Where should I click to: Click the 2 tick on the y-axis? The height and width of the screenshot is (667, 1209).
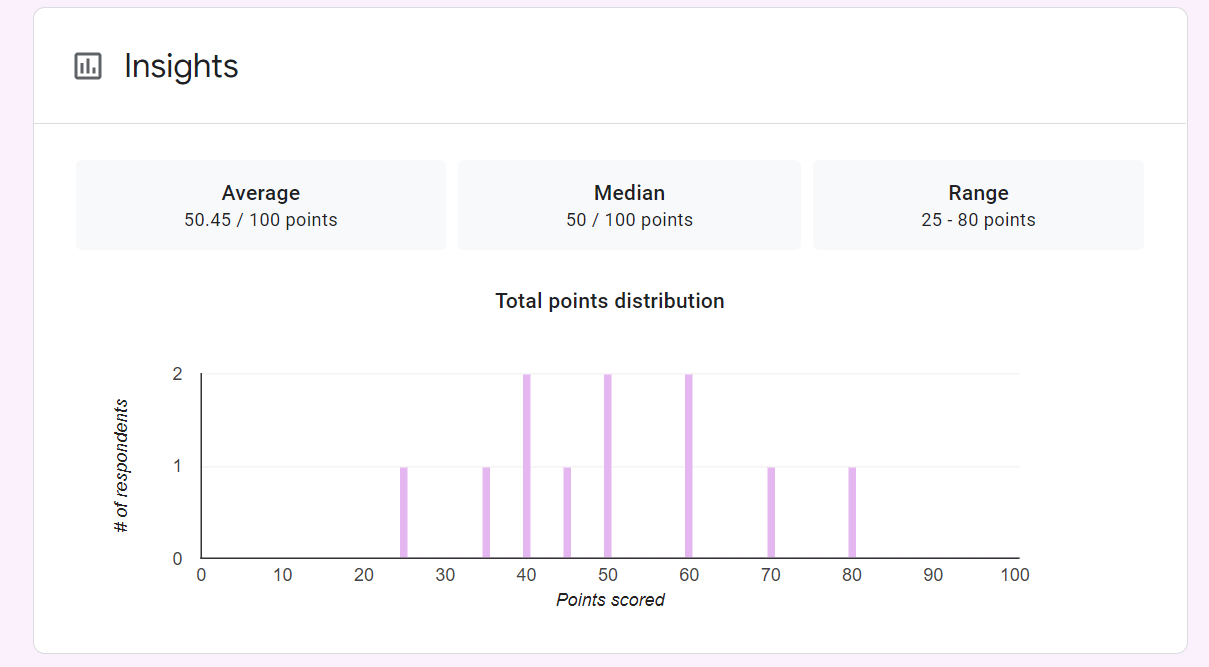(x=178, y=374)
